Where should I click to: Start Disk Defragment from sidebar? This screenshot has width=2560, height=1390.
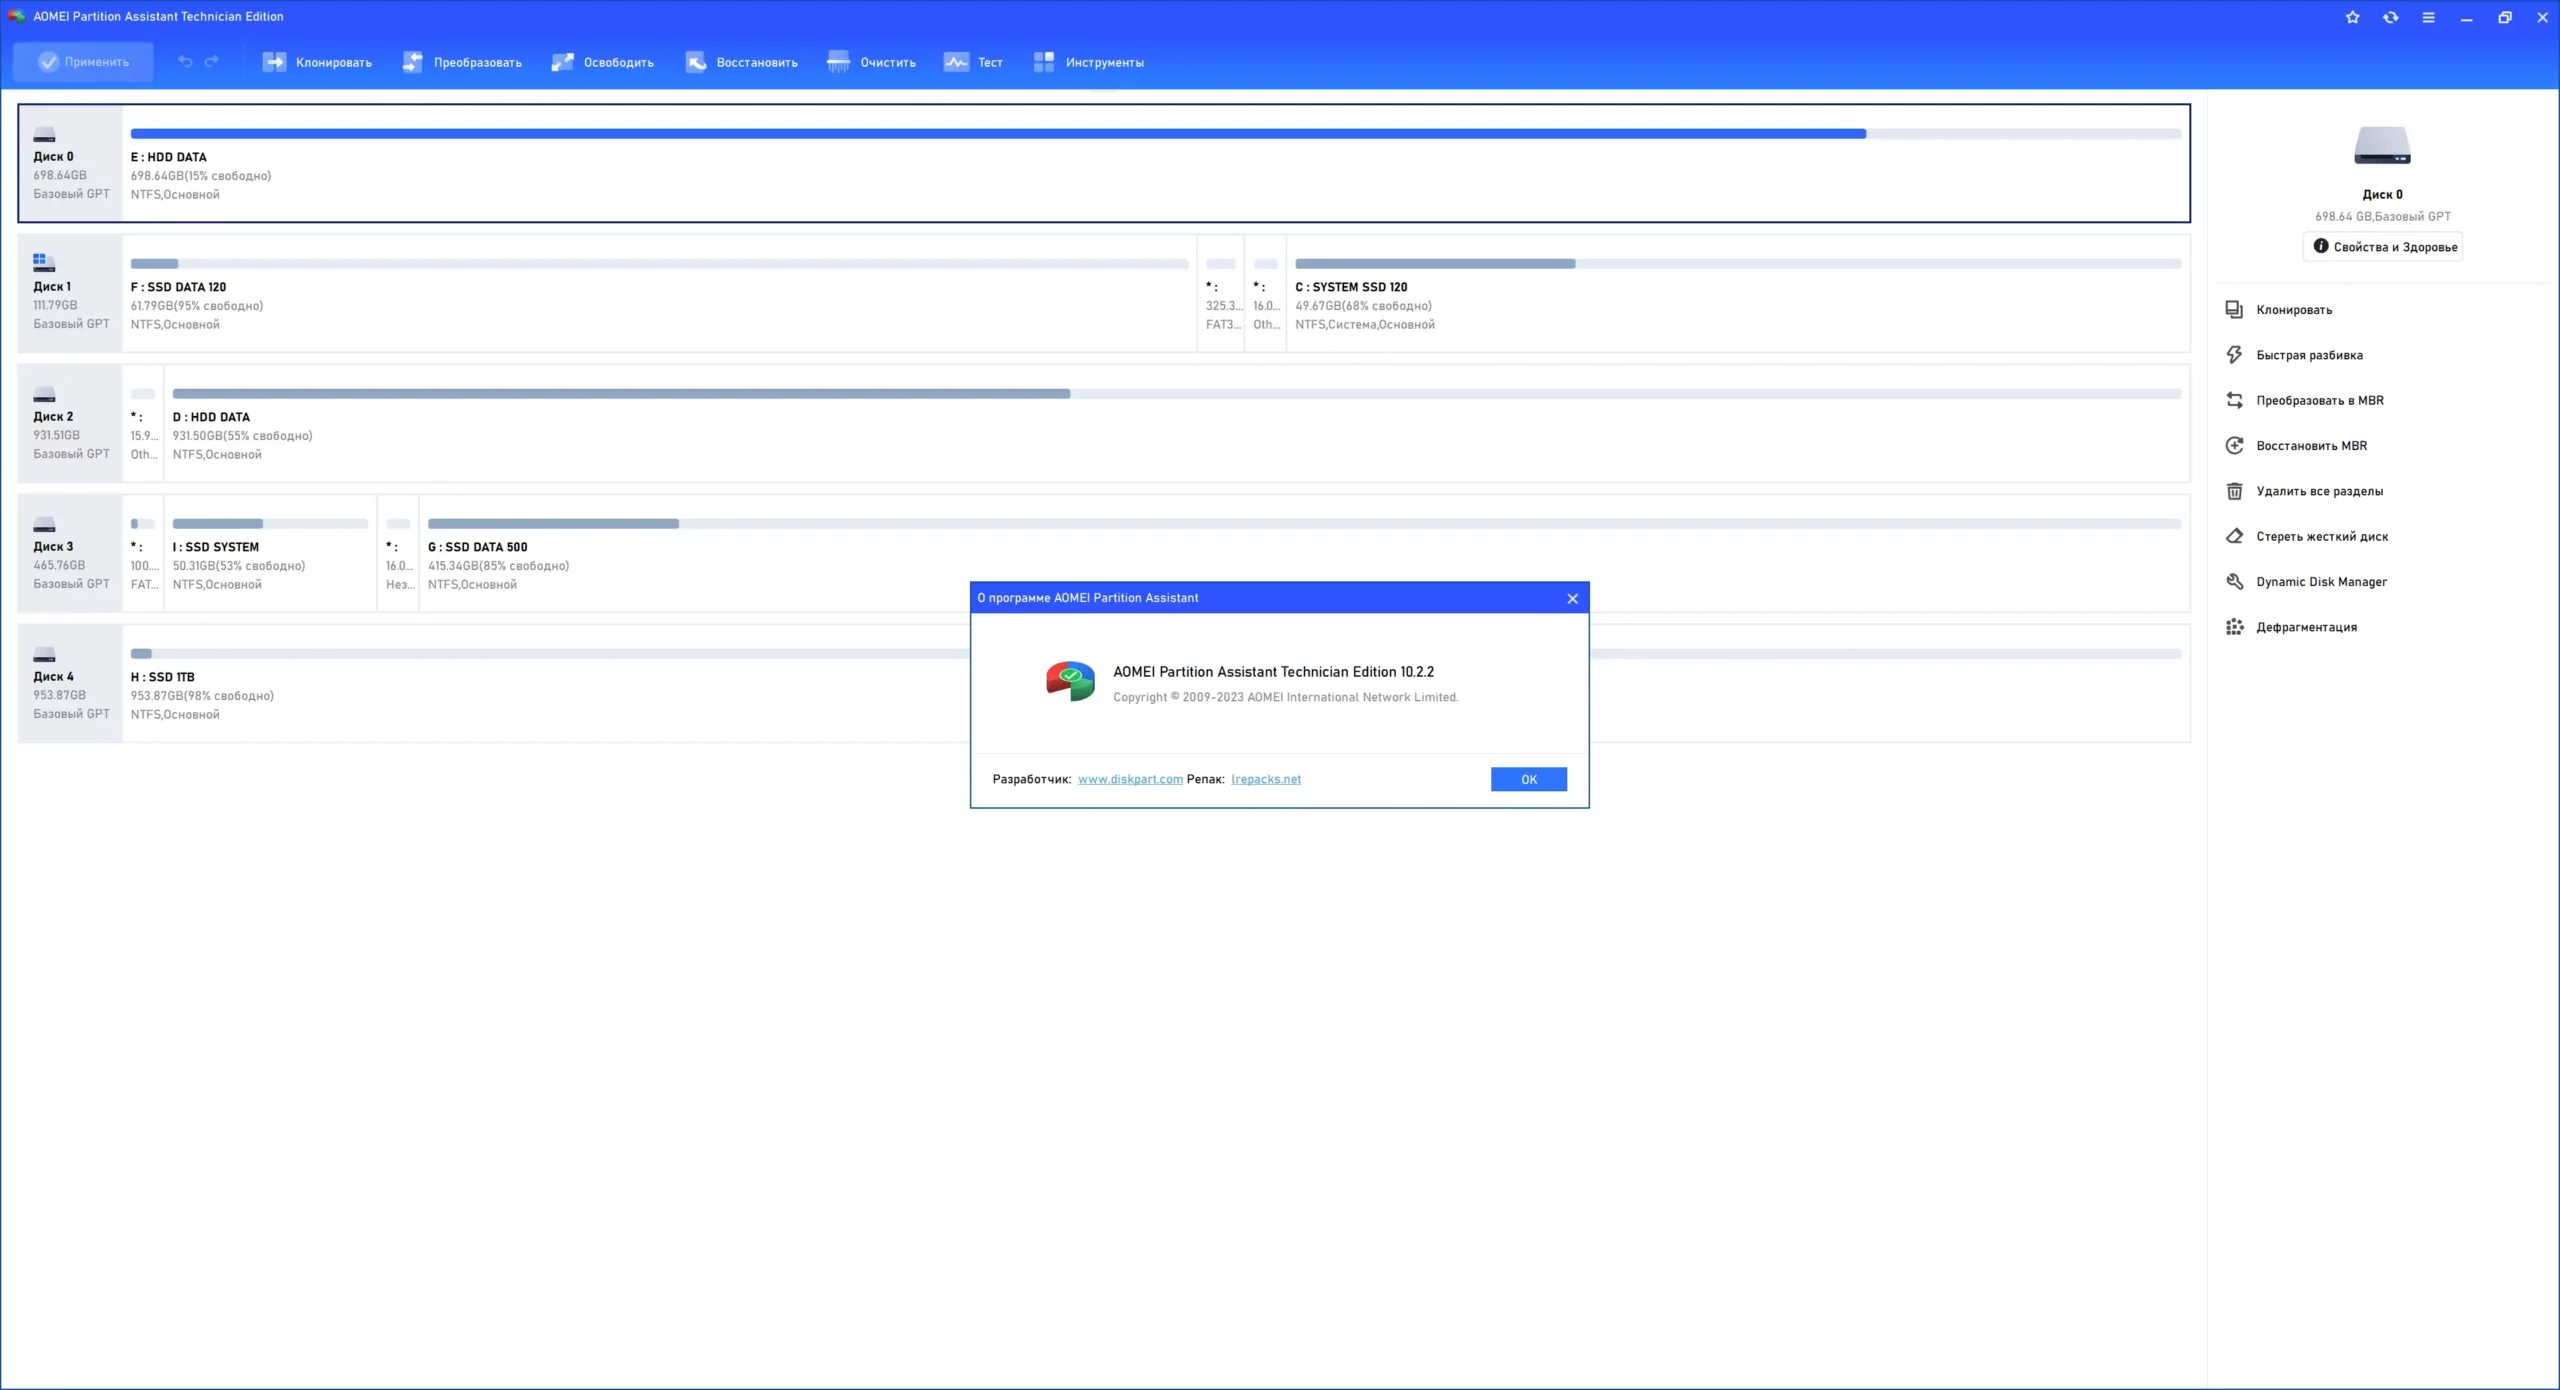2305,627
